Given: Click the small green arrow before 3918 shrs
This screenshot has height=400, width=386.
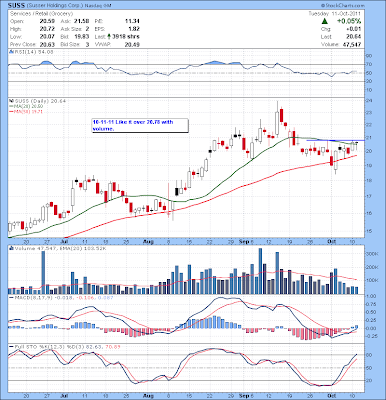Looking at the screenshot, I should pos(109,37).
